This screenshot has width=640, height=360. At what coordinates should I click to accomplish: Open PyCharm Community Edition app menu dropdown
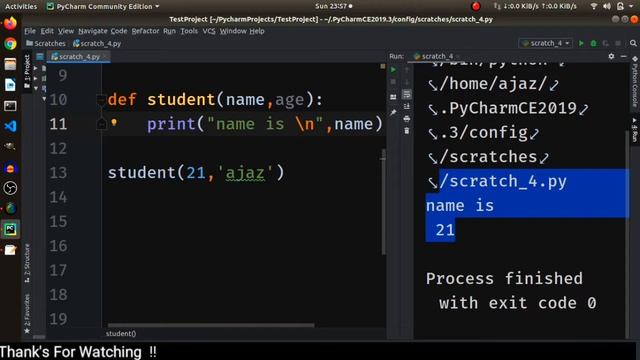tap(103, 7)
